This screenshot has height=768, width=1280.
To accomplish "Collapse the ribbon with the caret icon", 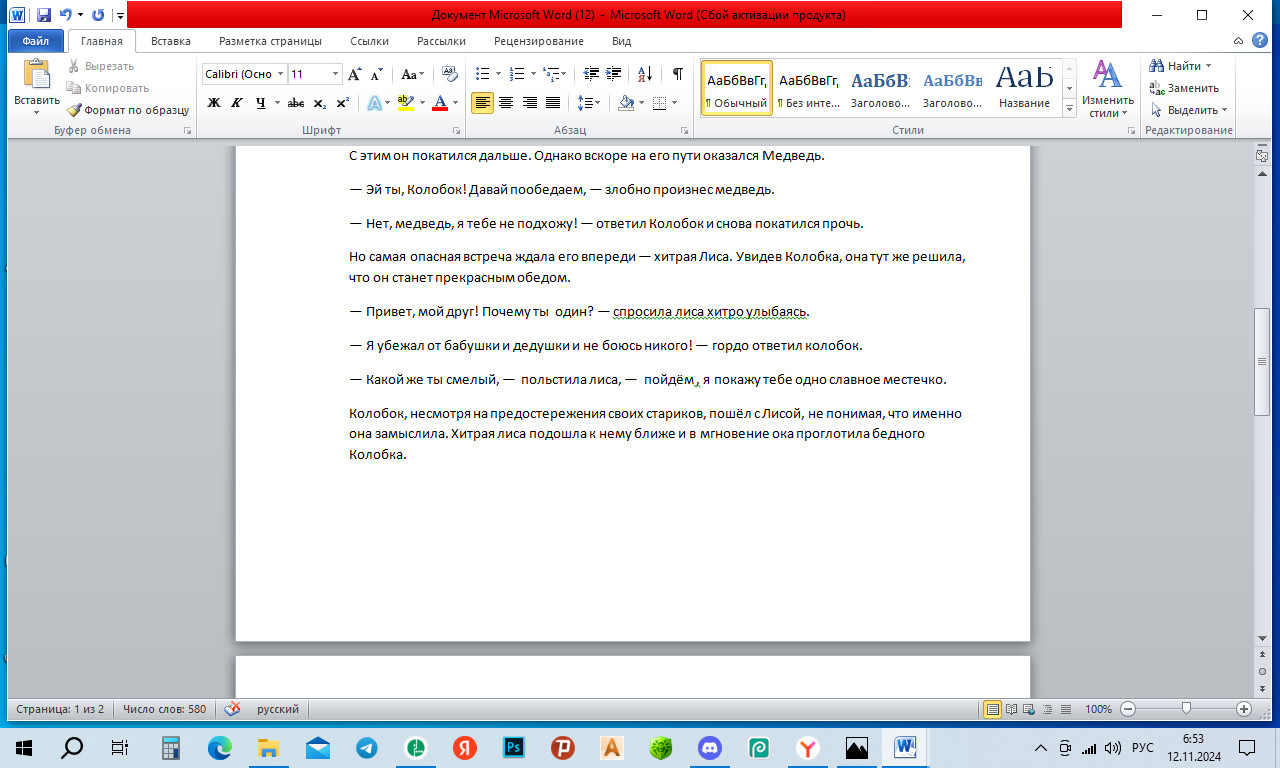I will point(1238,41).
